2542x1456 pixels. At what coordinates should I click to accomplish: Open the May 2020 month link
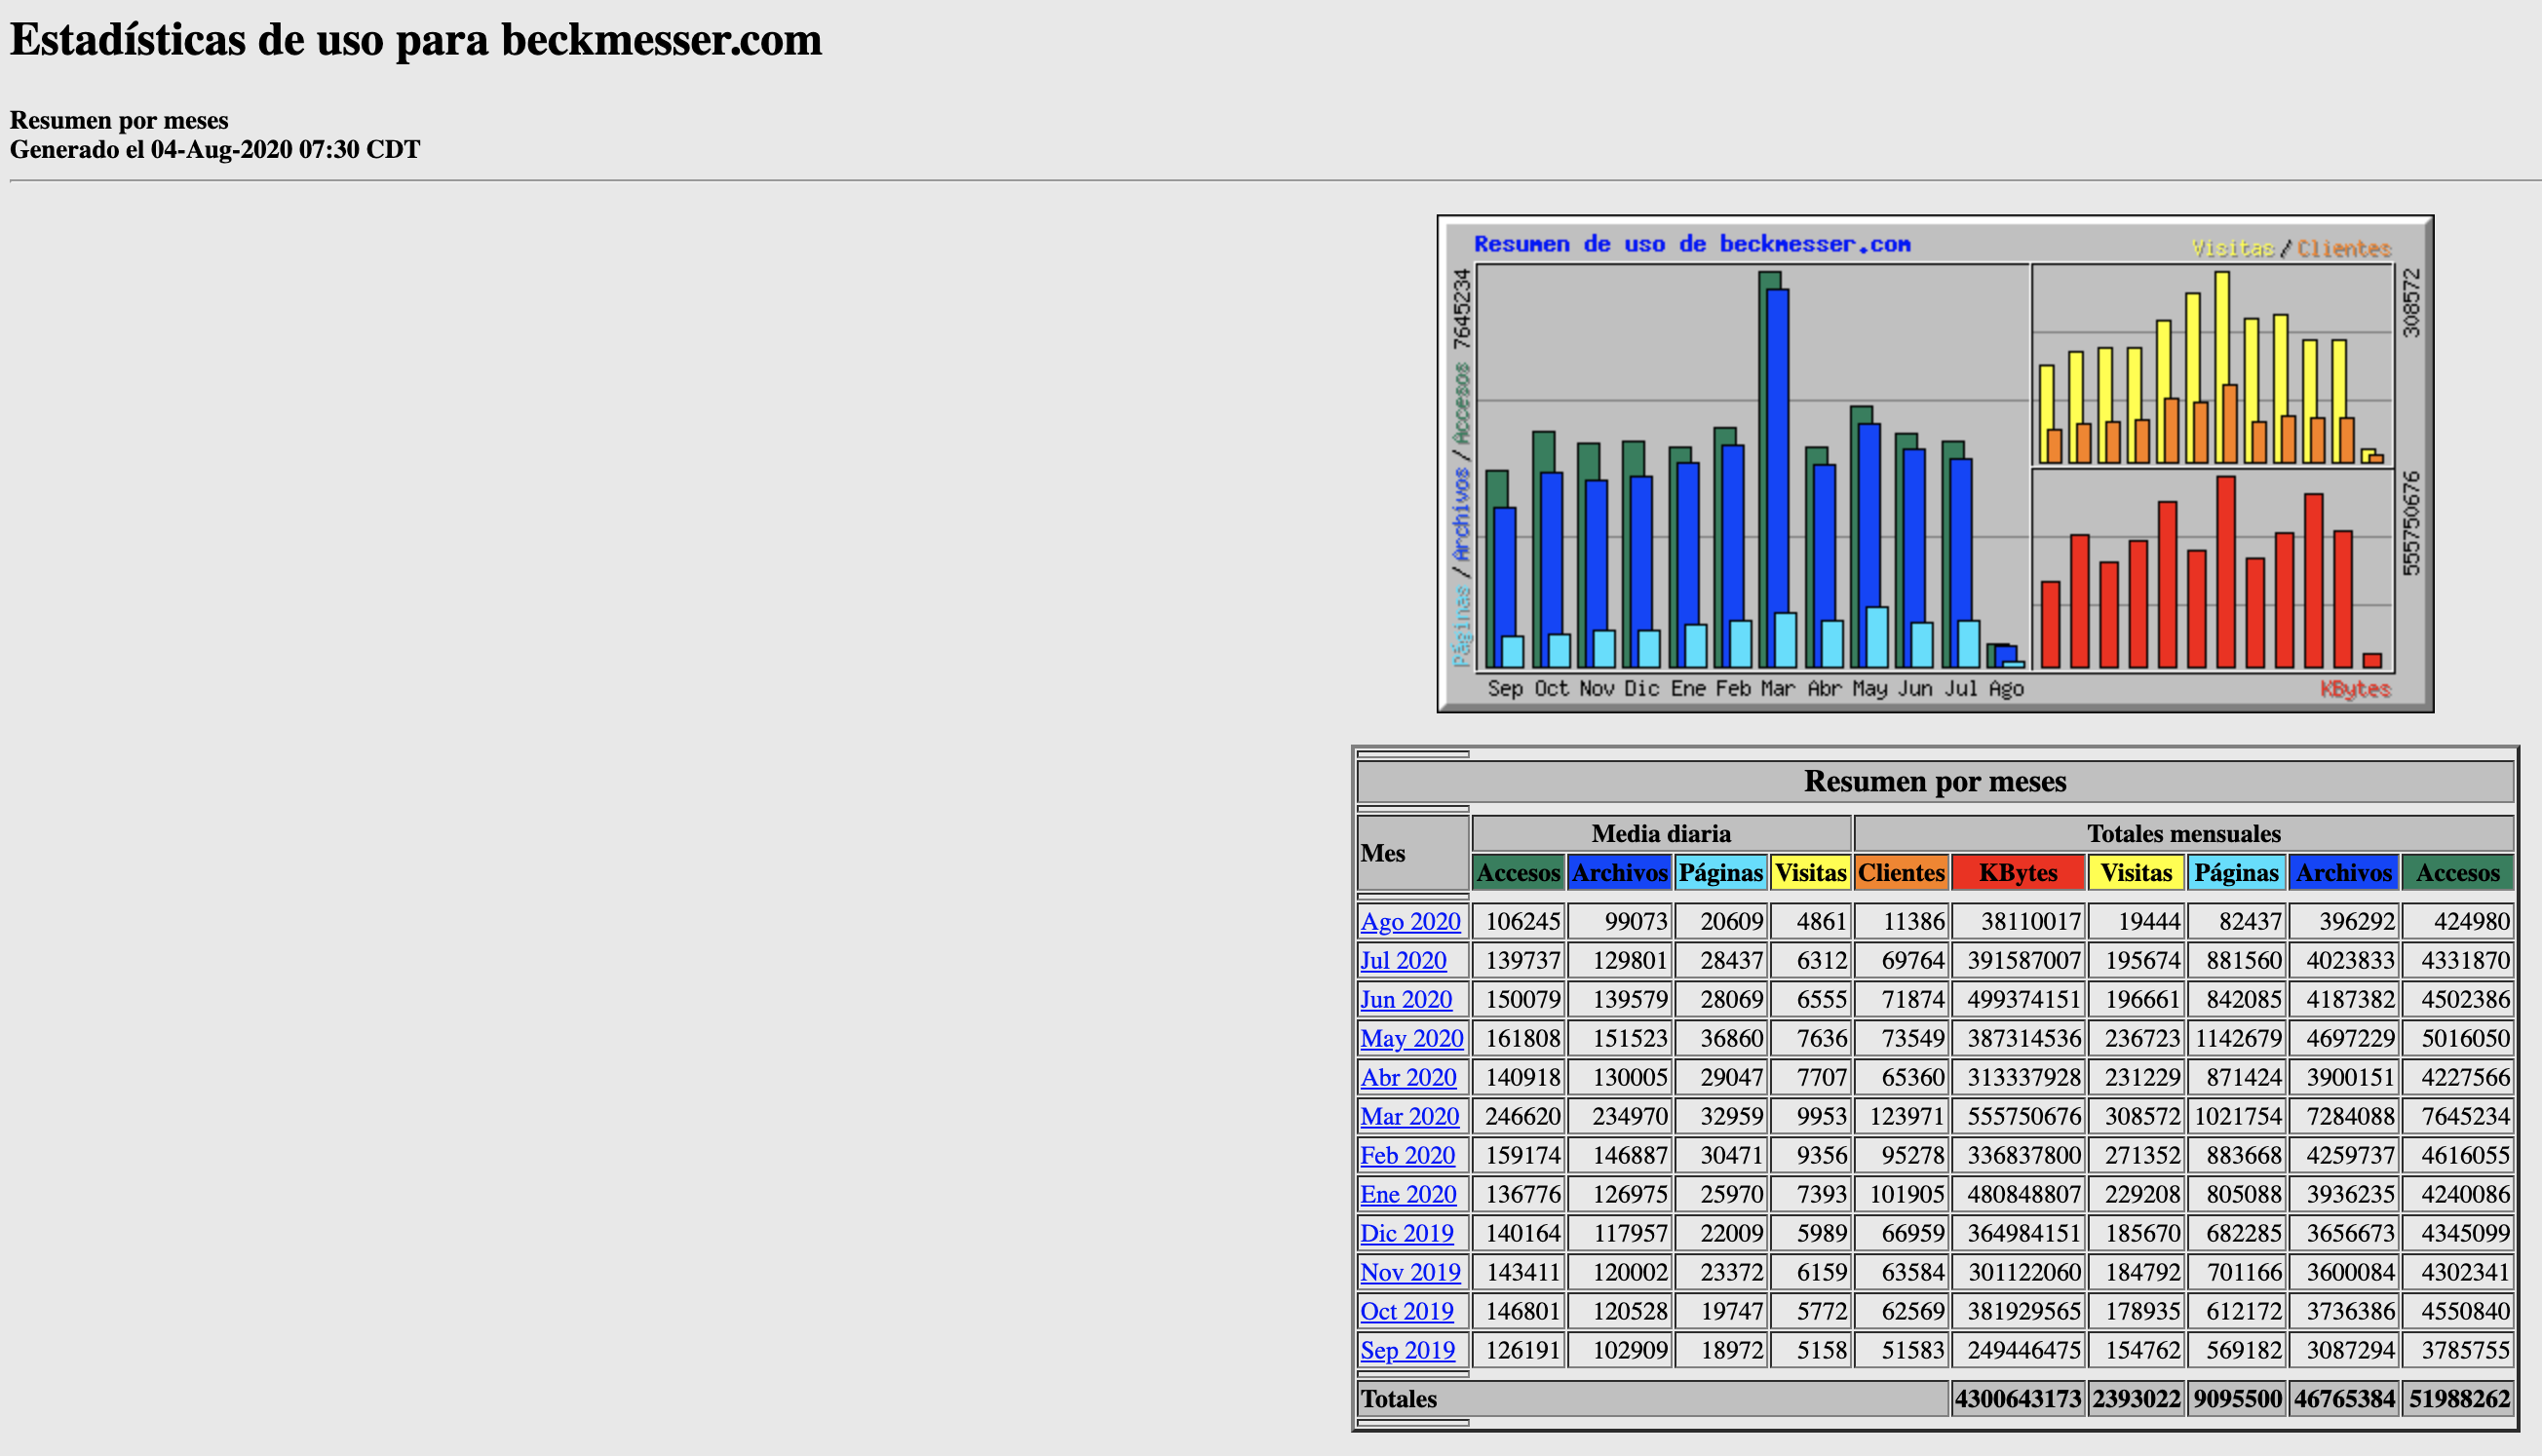coord(1411,1038)
